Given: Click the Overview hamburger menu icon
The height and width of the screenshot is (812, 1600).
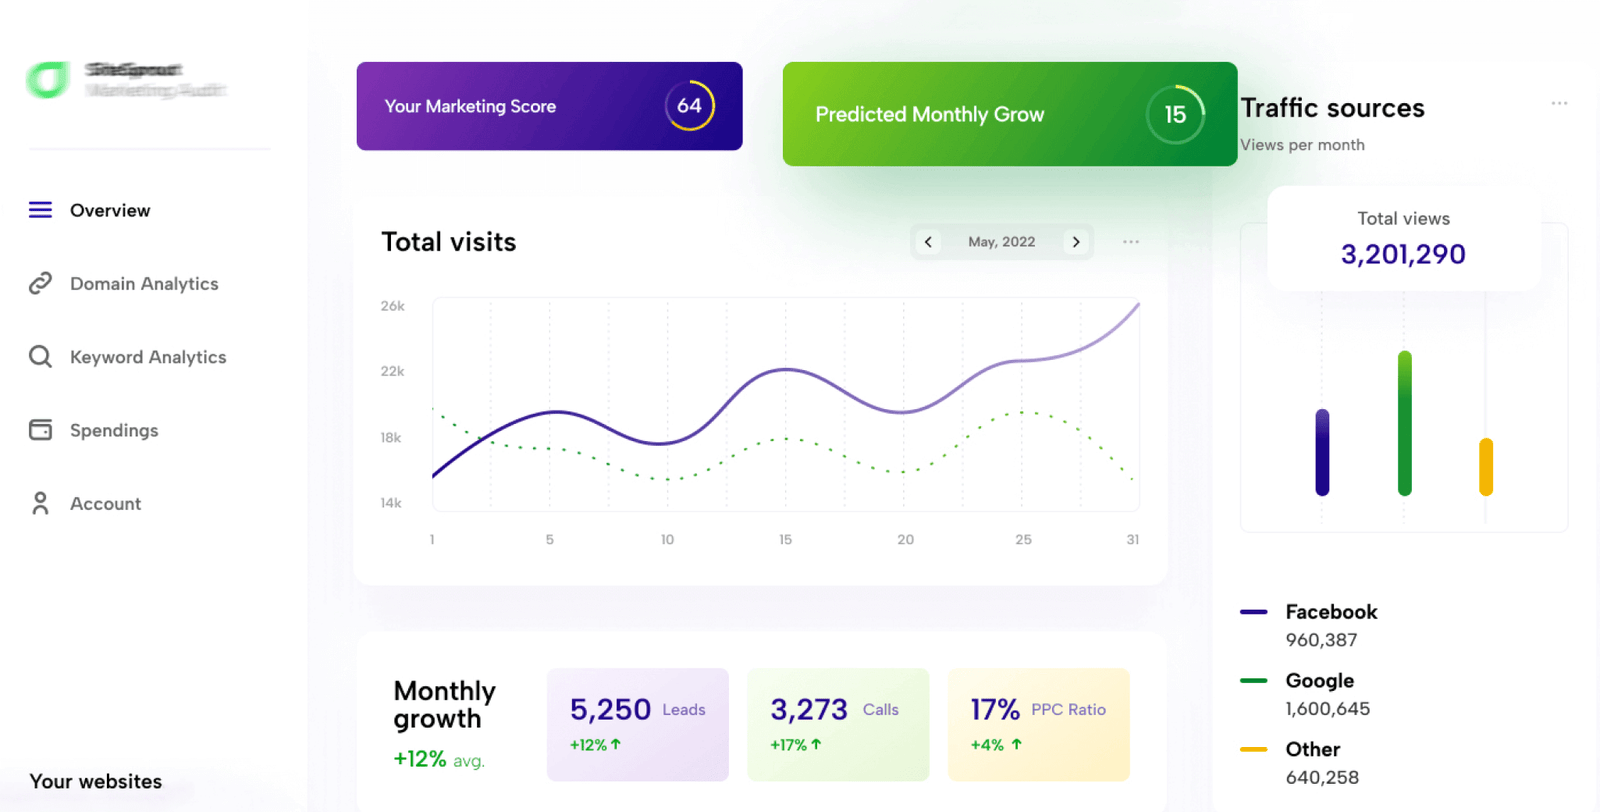Looking at the screenshot, I should pyautogui.click(x=40, y=210).
